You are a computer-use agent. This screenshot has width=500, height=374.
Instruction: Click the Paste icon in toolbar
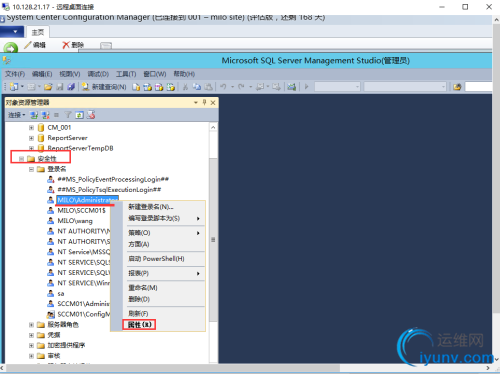(208, 87)
